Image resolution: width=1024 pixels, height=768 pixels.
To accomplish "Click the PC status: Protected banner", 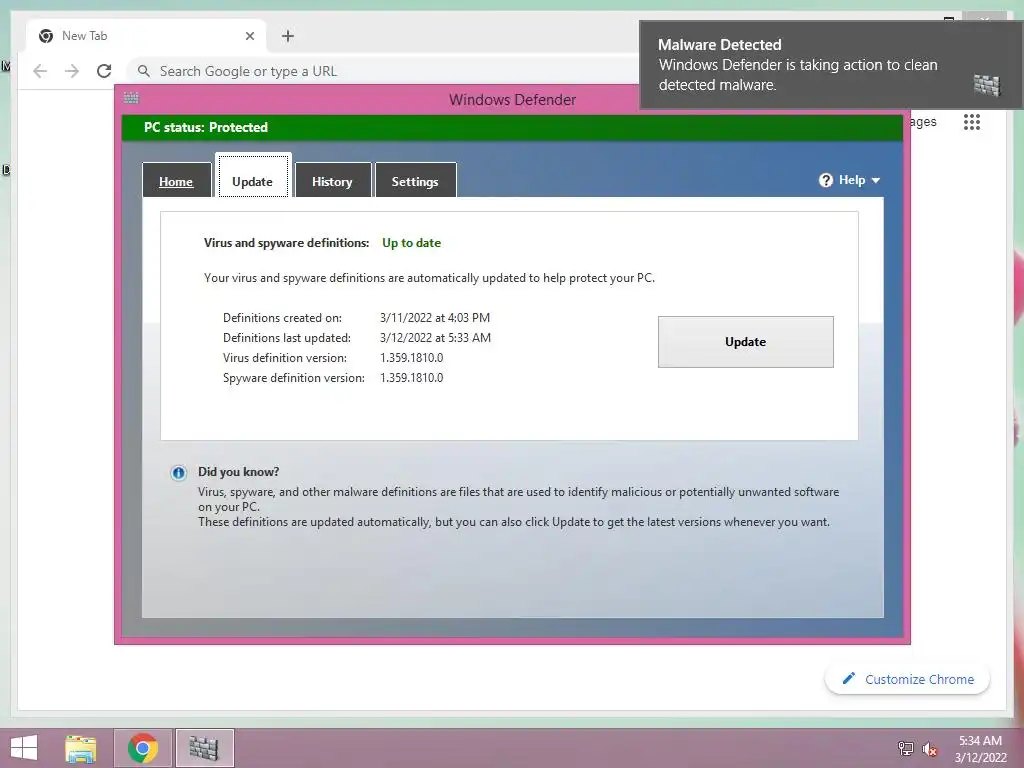I will (513, 127).
